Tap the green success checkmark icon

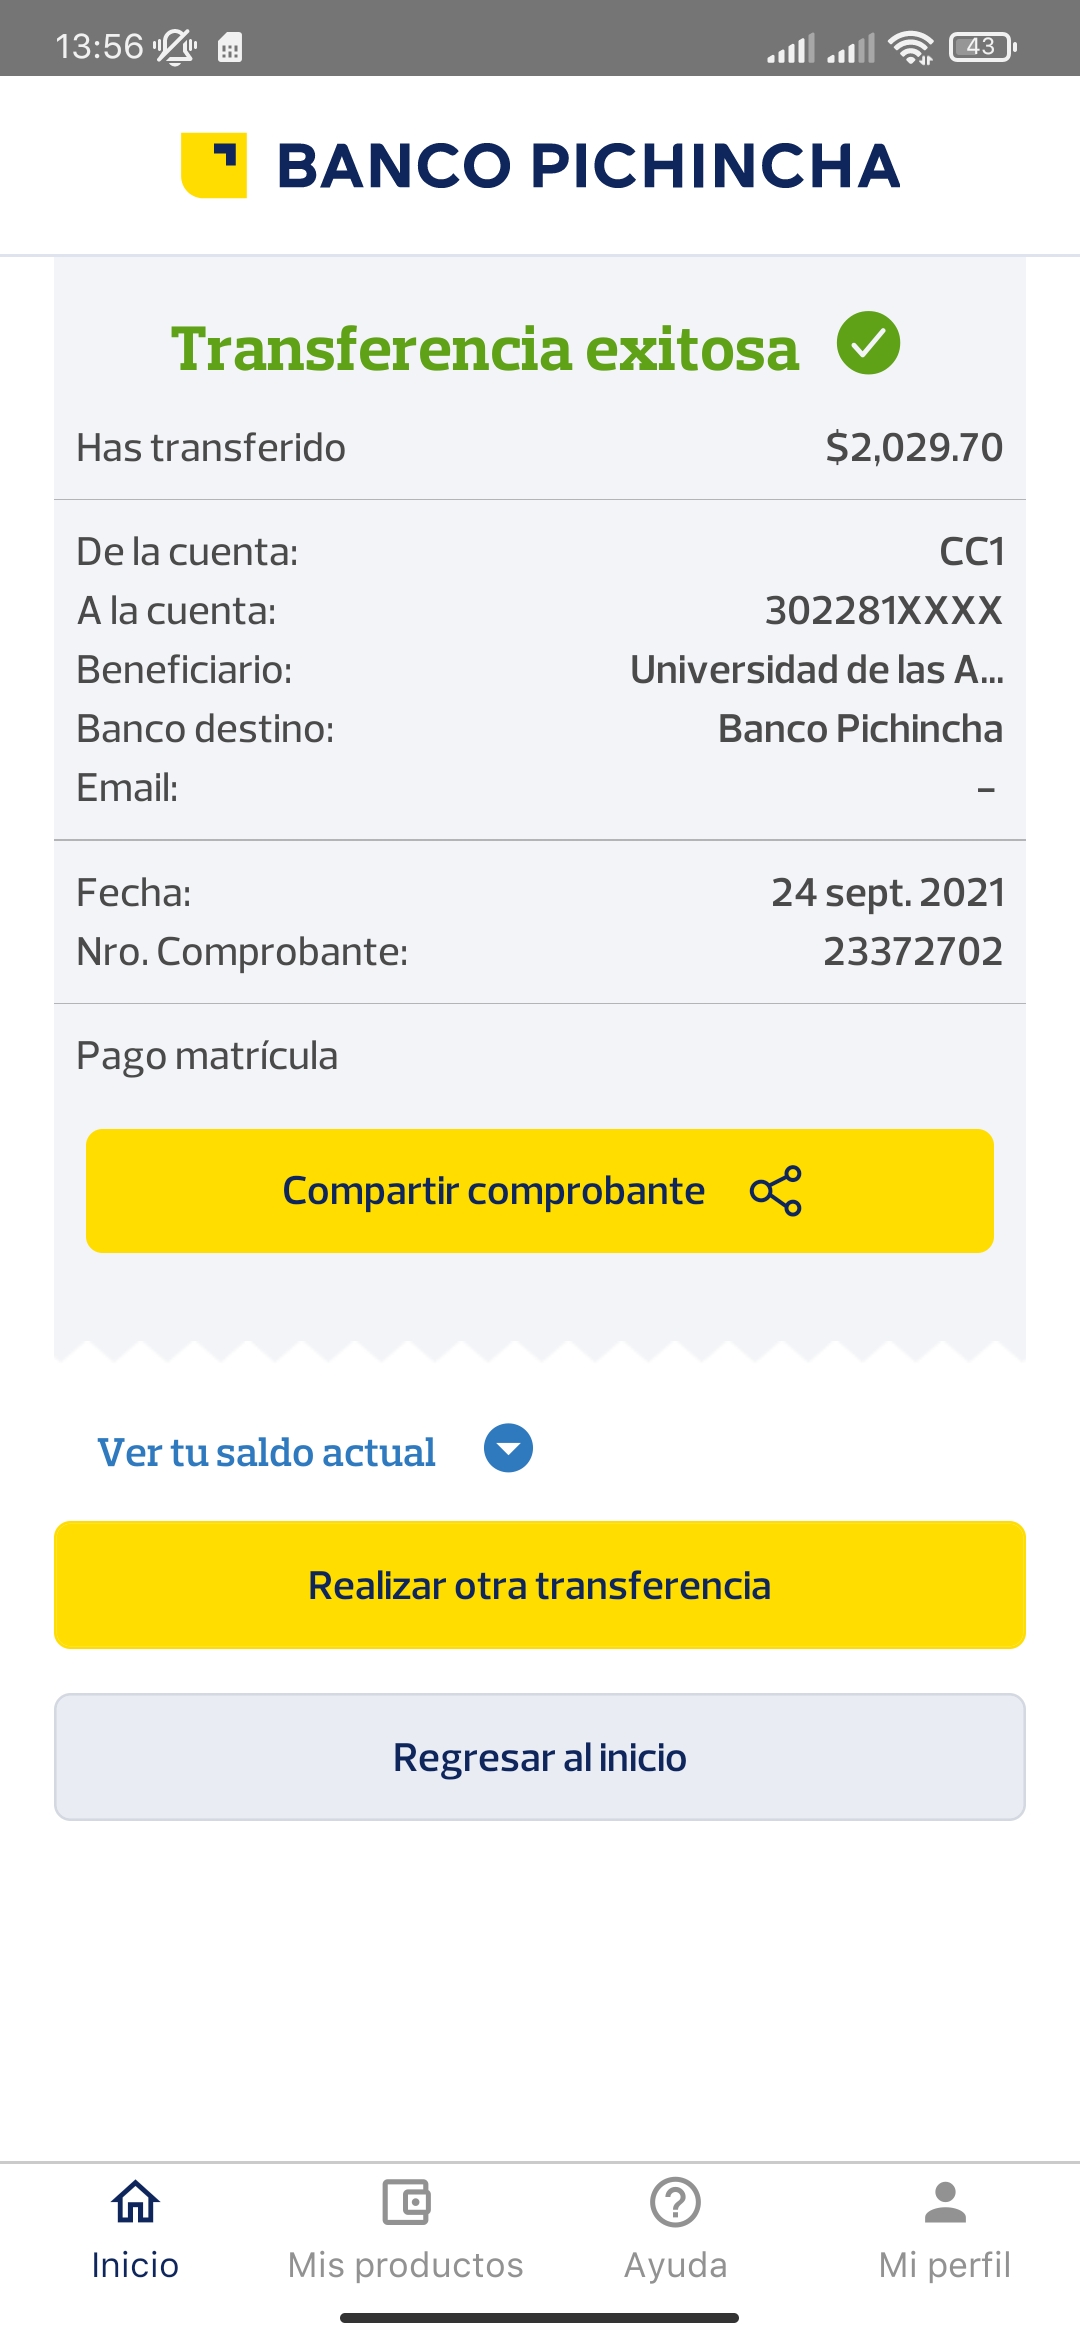point(868,343)
